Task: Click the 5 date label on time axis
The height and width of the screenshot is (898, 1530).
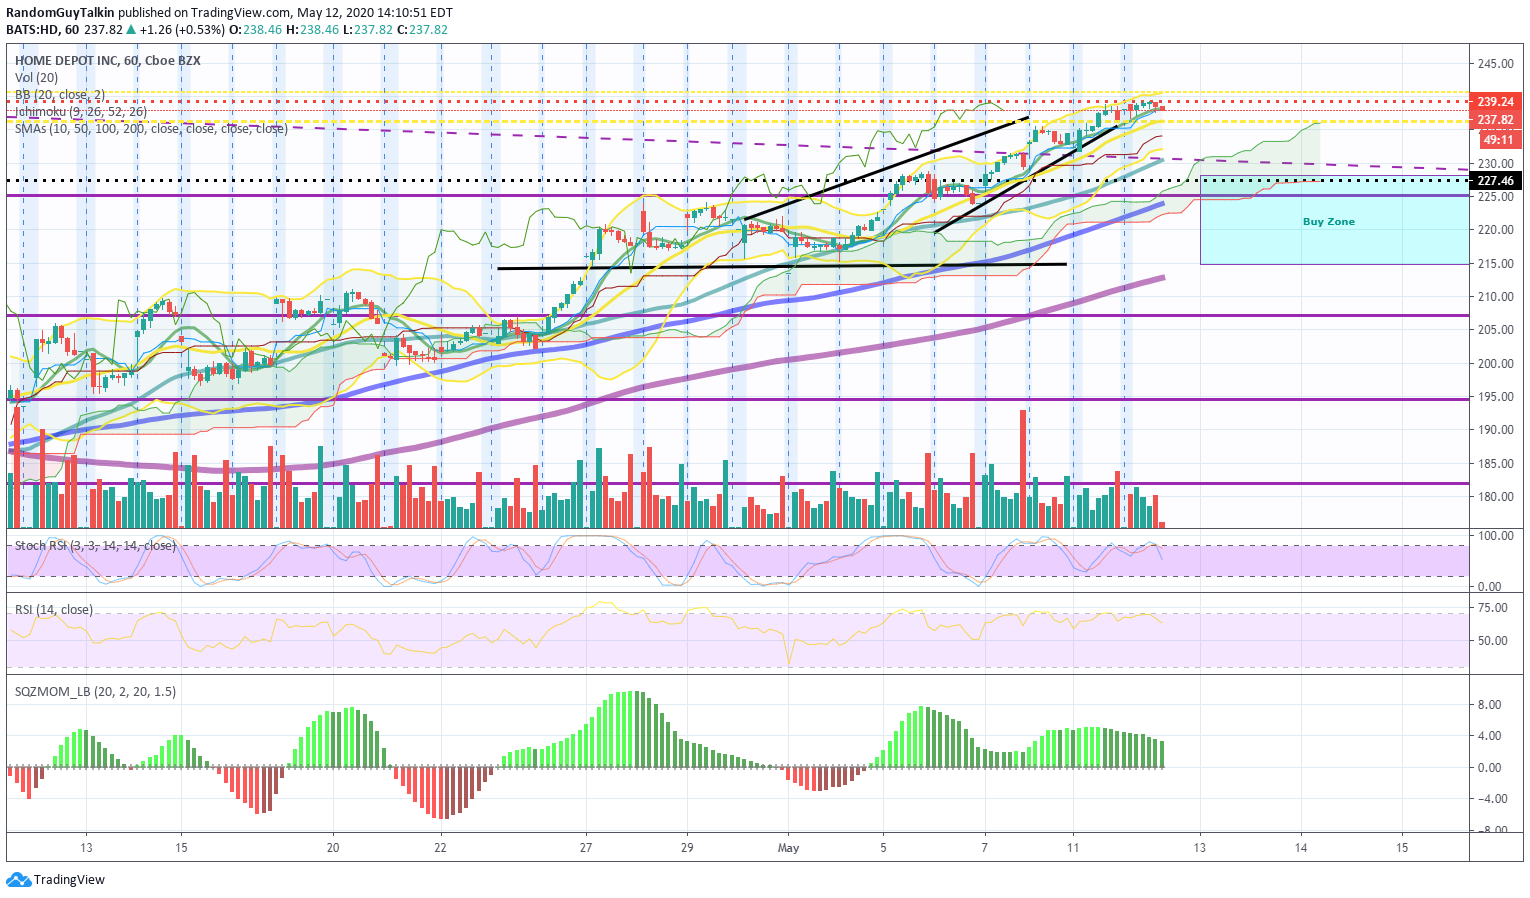Action: click(884, 848)
